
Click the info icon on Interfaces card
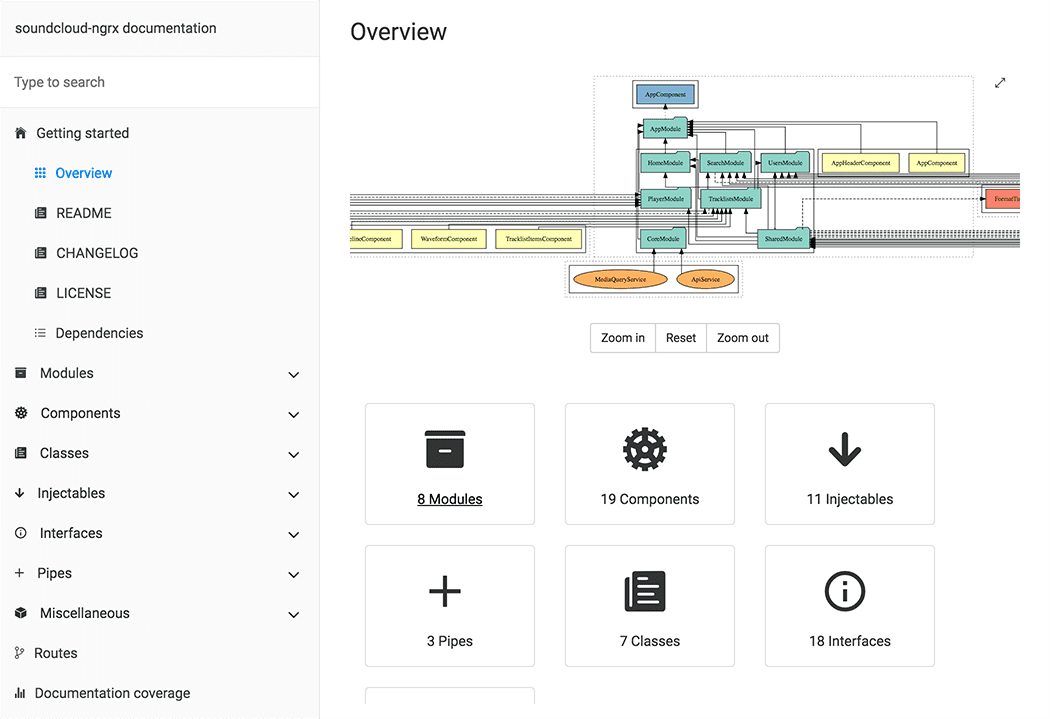845,592
